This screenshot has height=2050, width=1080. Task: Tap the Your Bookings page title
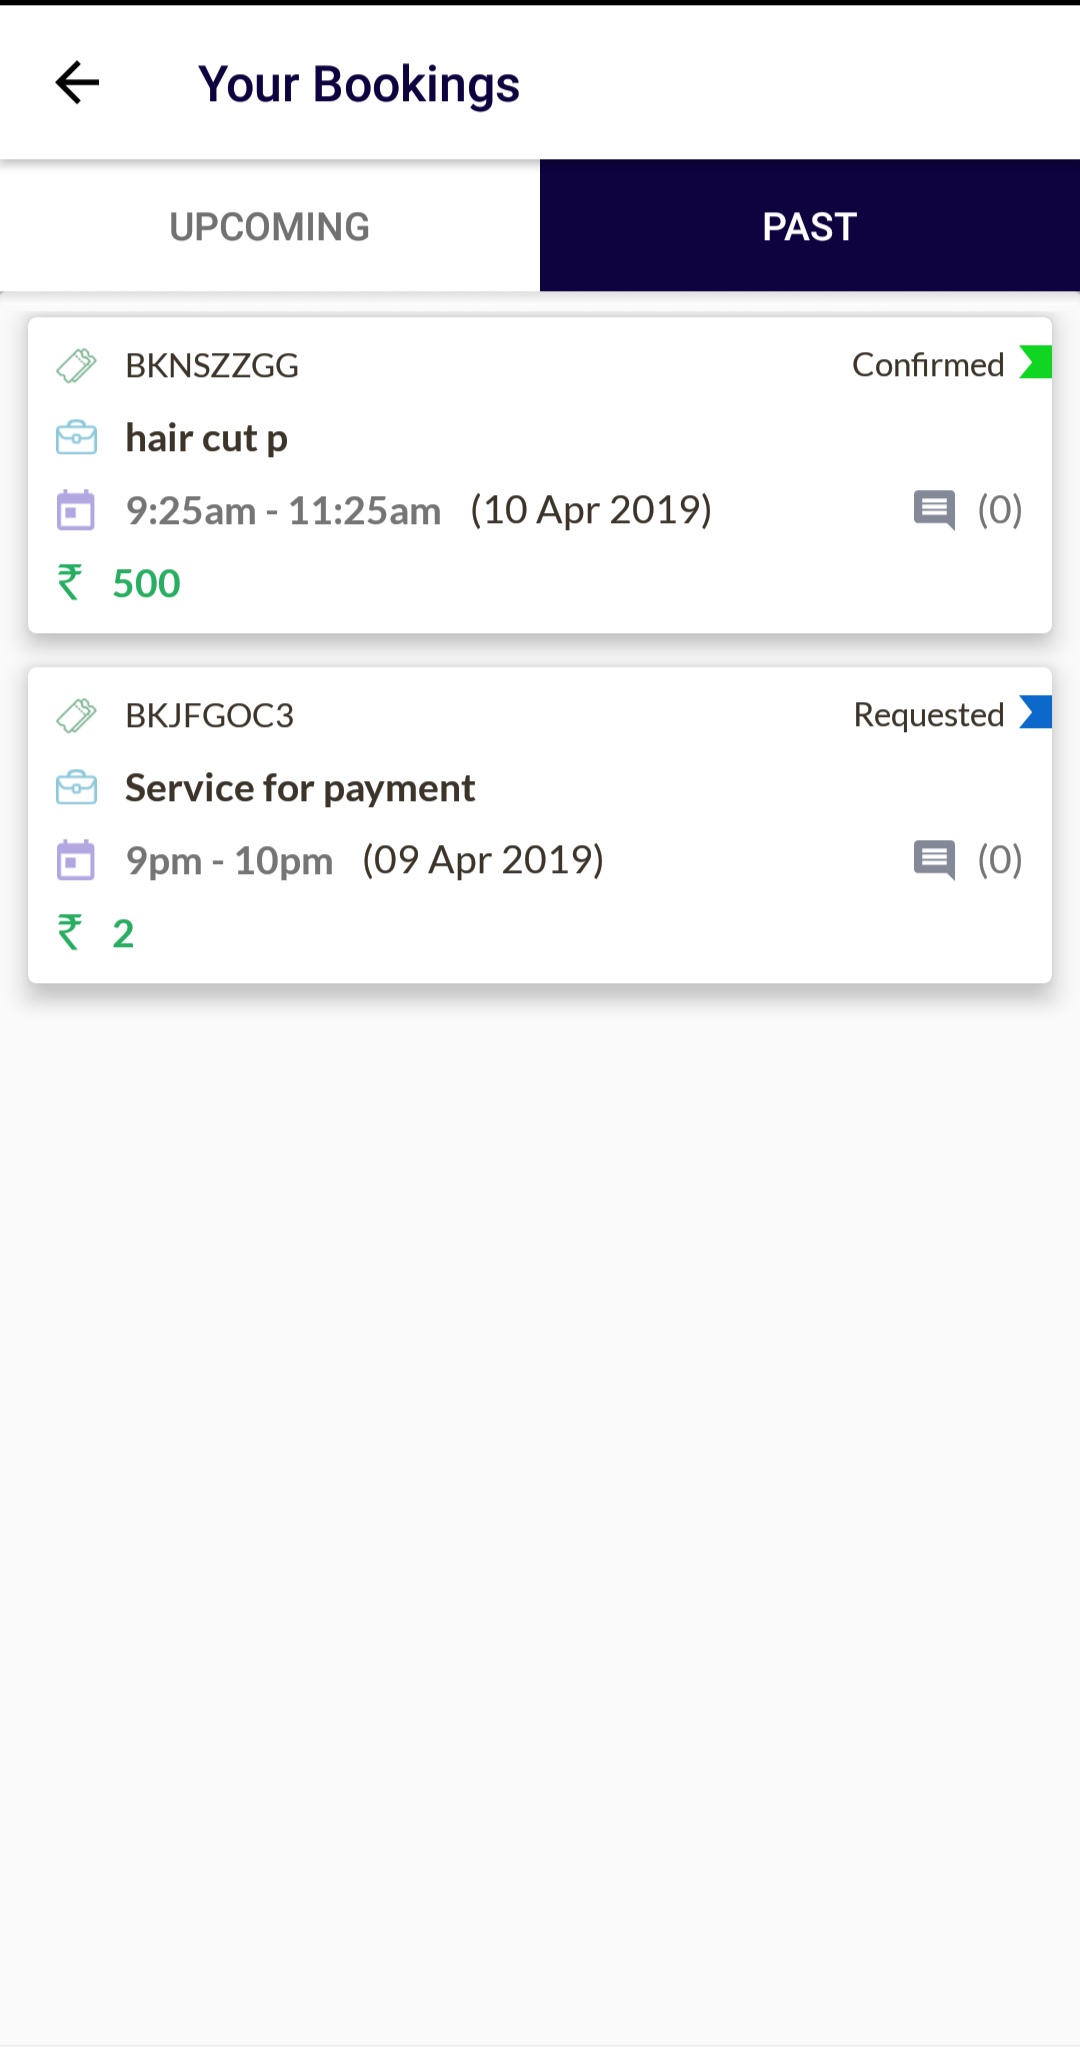(x=359, y=84)
